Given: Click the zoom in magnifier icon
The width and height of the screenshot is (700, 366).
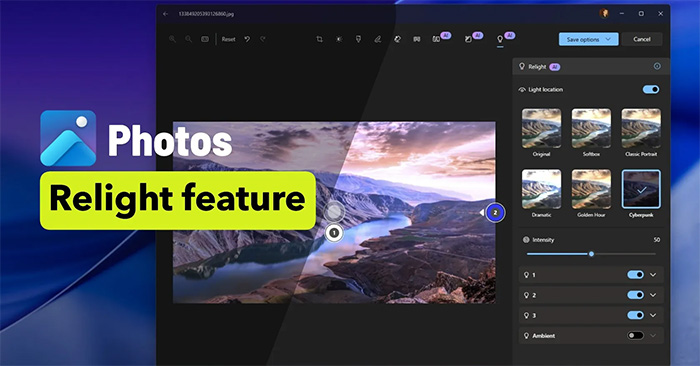Looking at the screenshot, I should pyautogui.click(x=172, y=39).
